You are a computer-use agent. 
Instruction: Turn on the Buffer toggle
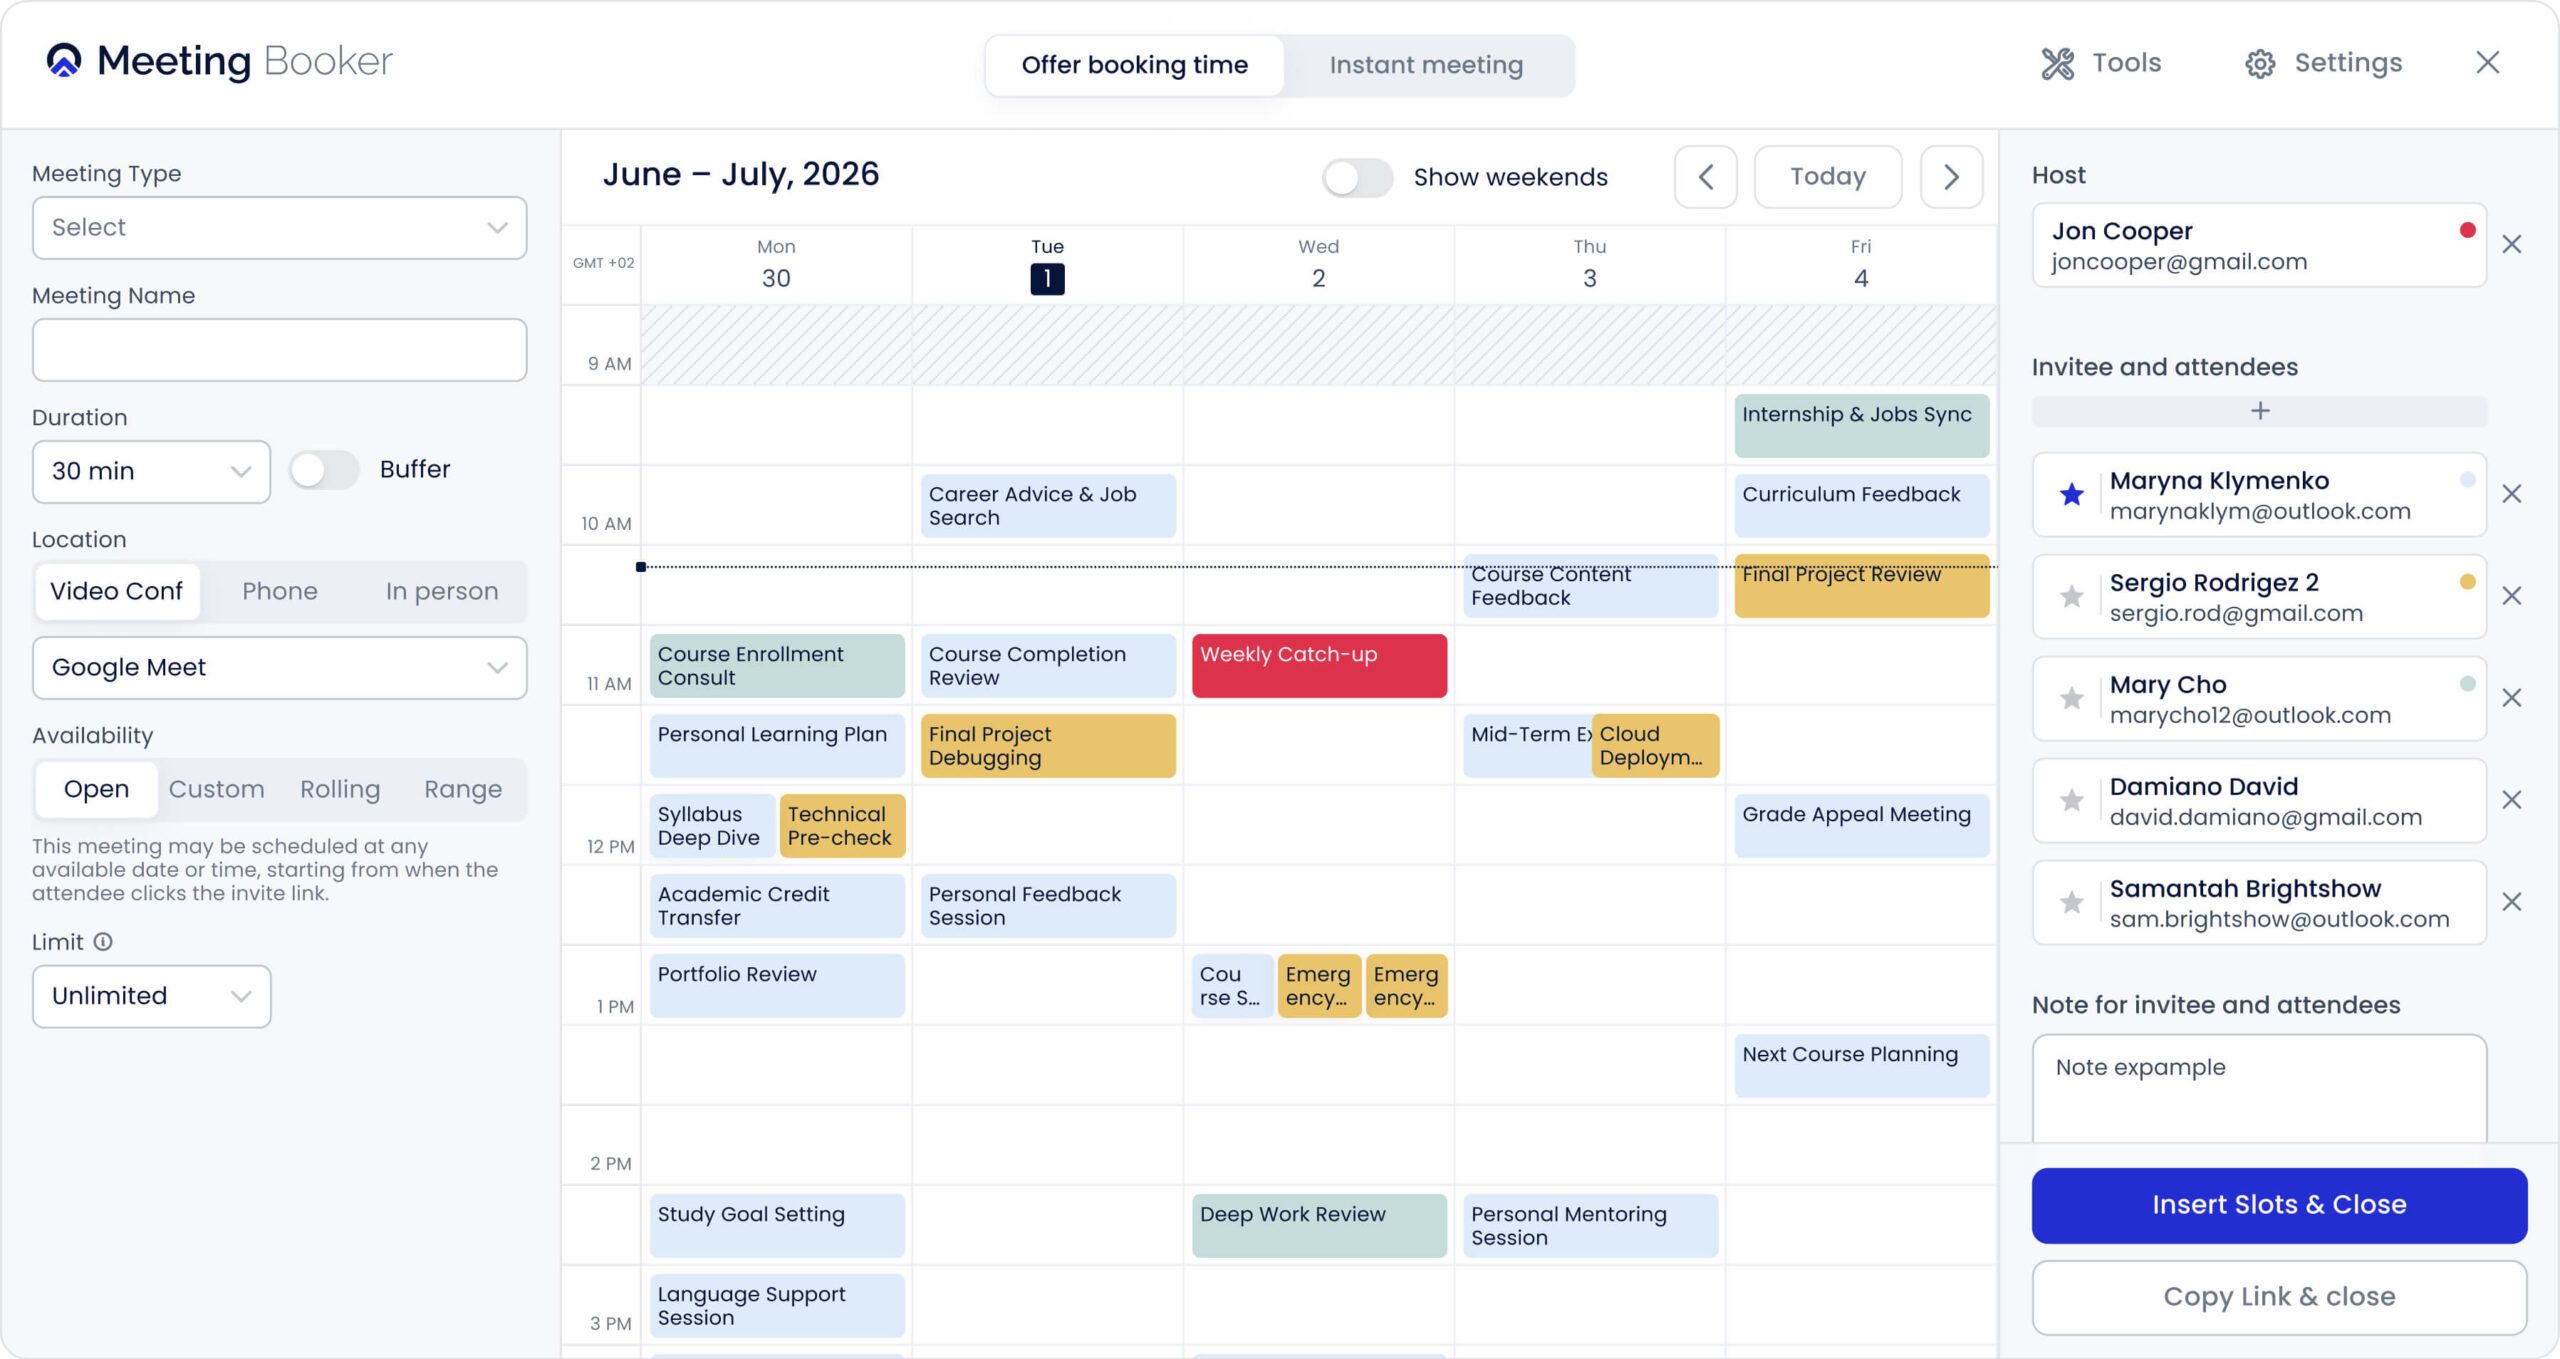(324, 470)
